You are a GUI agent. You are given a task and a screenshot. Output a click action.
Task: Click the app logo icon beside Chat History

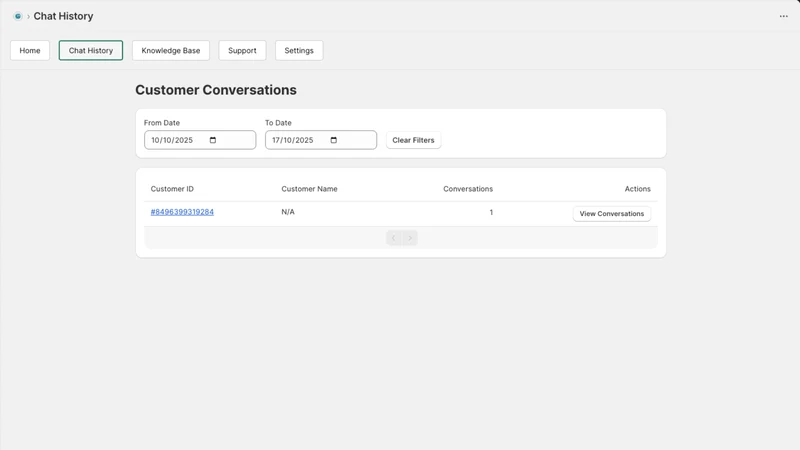click(x=18, y=16)
